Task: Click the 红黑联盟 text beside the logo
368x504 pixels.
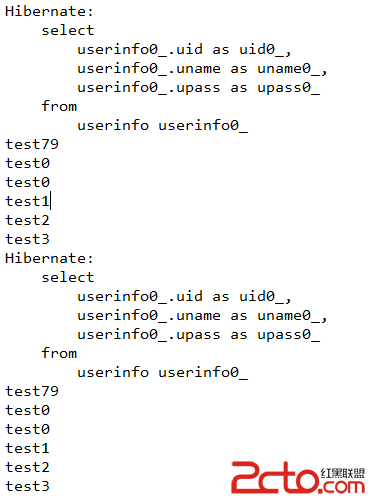Action: [x=343, y=473]
